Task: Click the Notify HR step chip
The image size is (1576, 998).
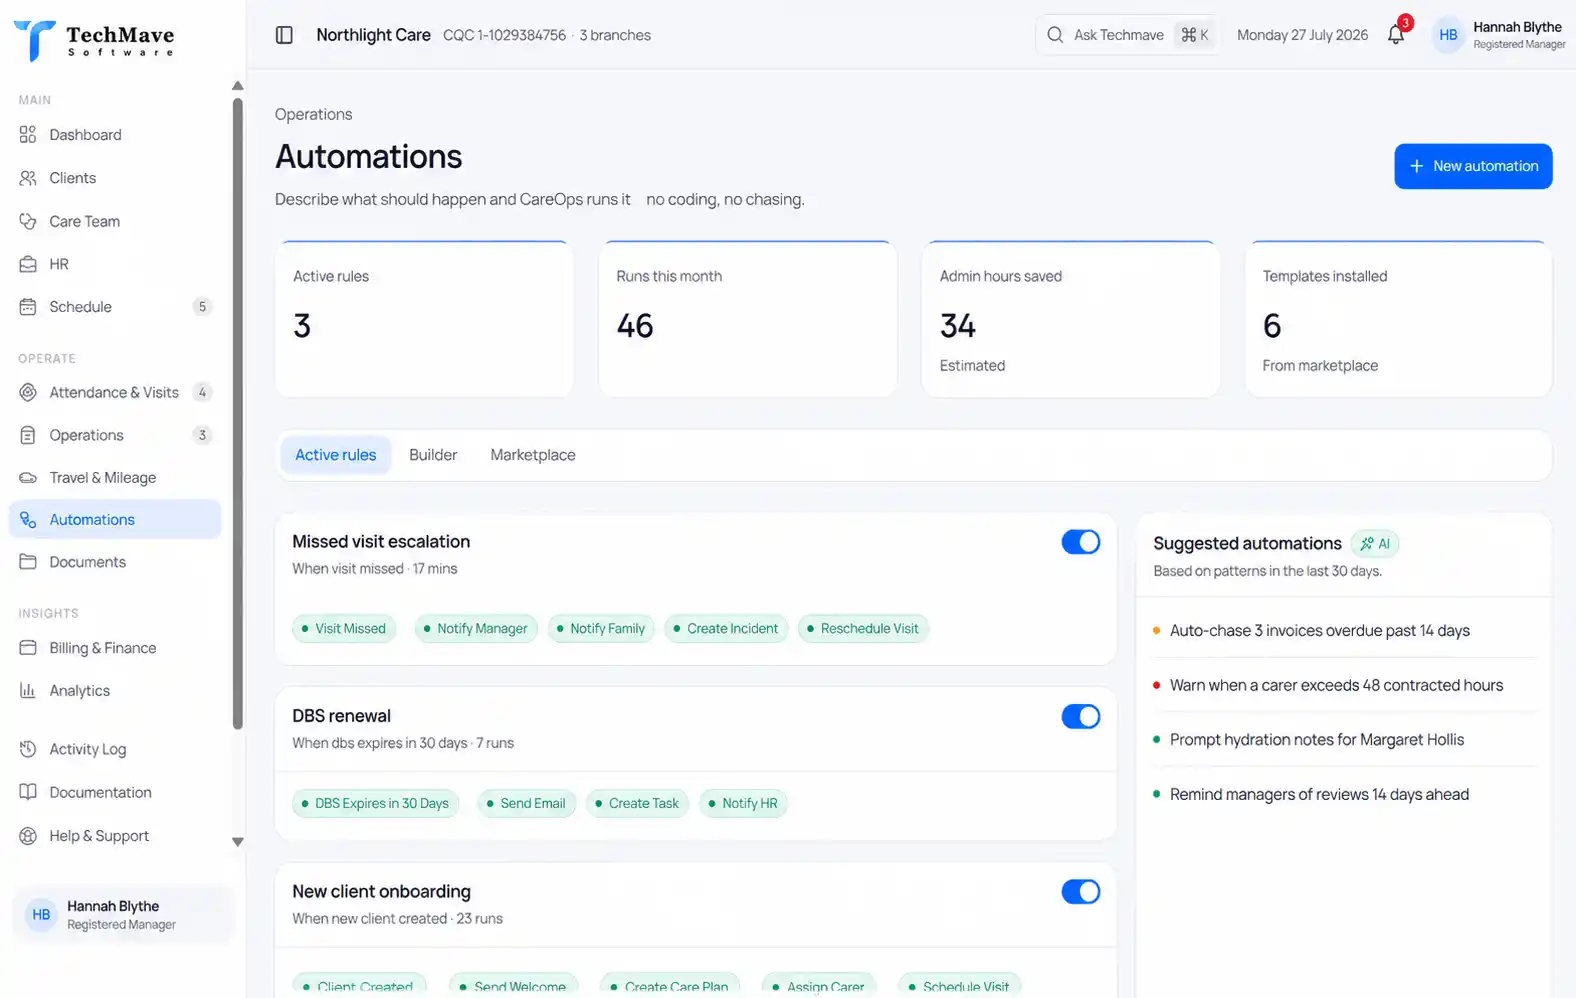Action: pyautogui.click(x=743, y=804)
